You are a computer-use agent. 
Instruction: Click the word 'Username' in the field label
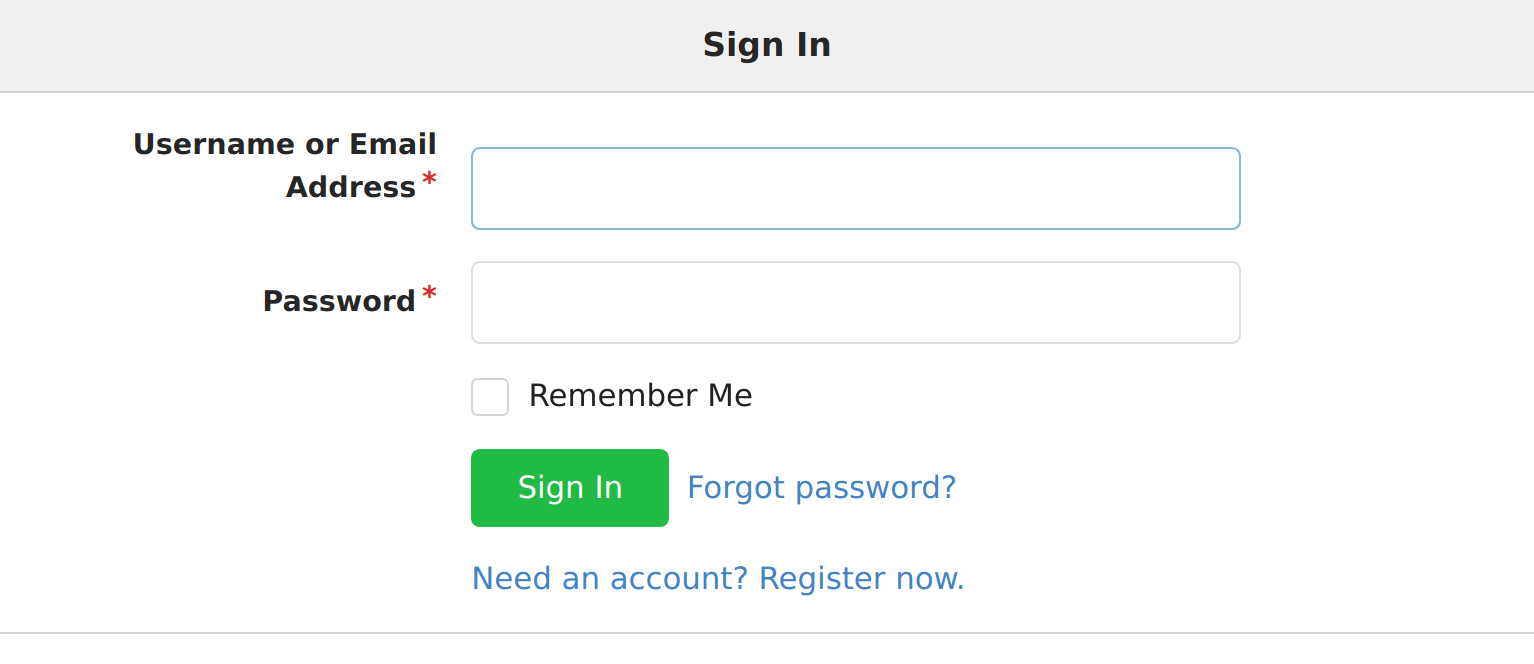click(214, 144)
